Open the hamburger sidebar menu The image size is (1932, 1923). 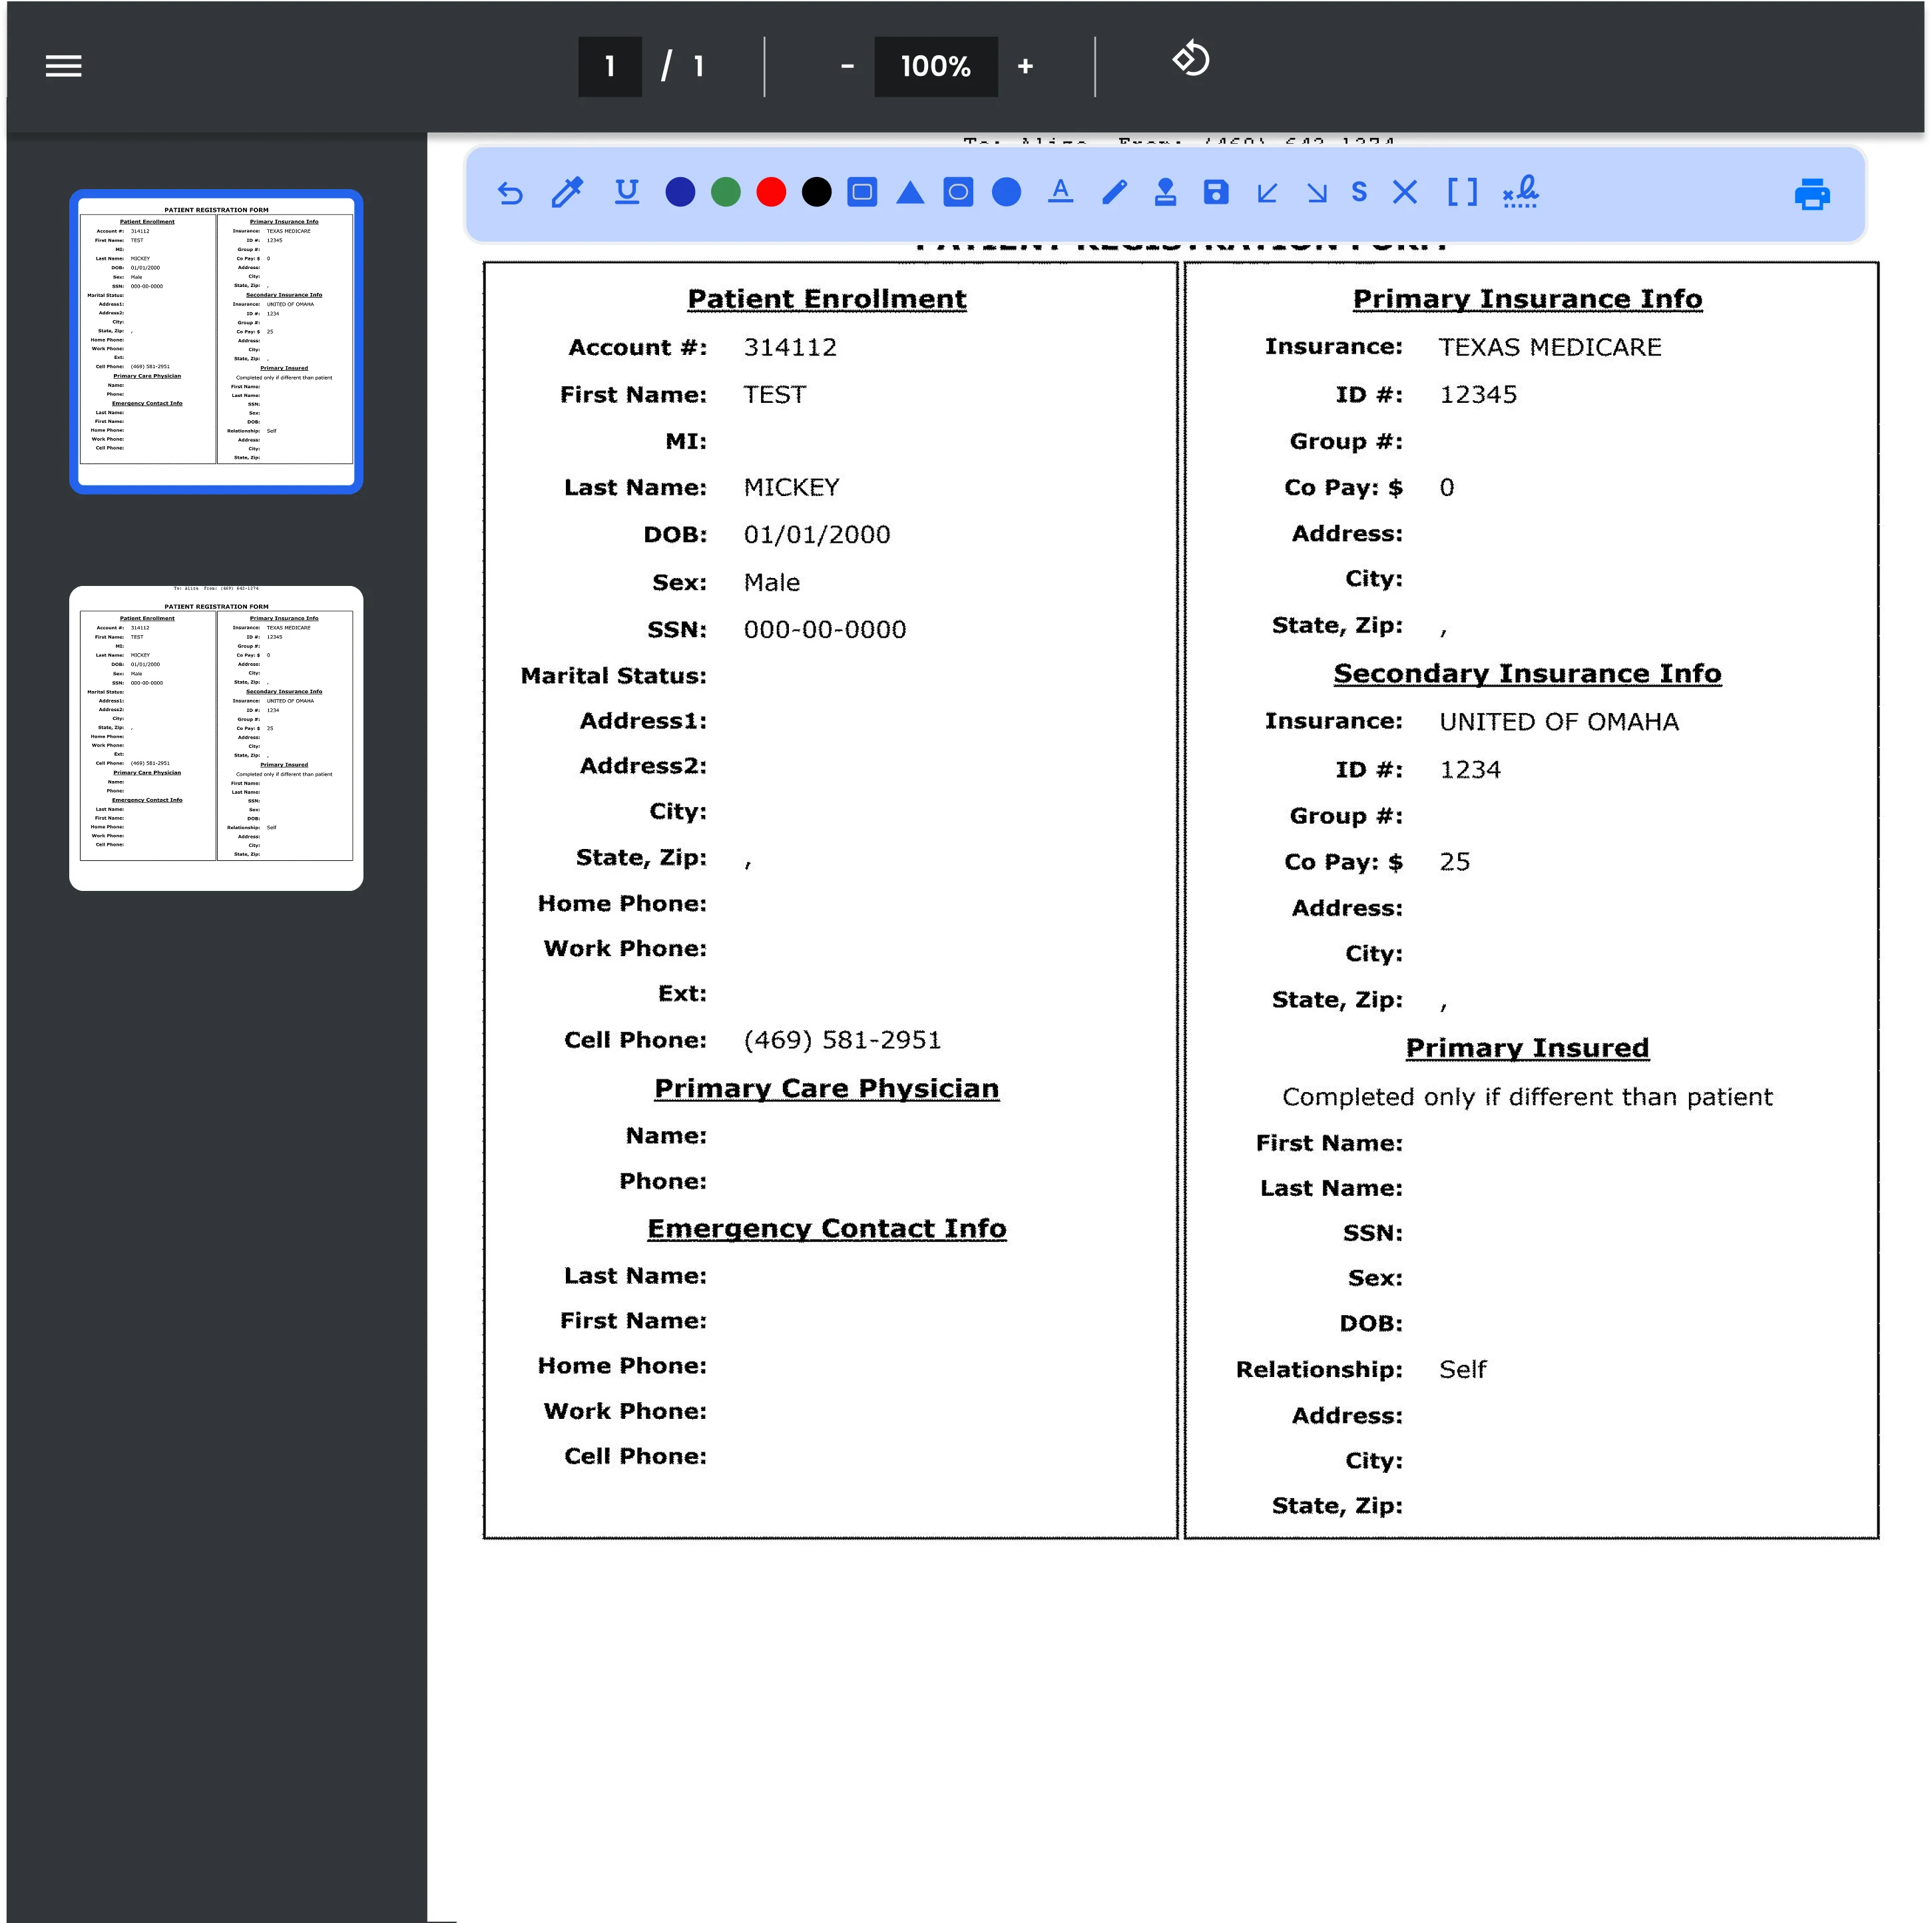[x=62, y=65]
